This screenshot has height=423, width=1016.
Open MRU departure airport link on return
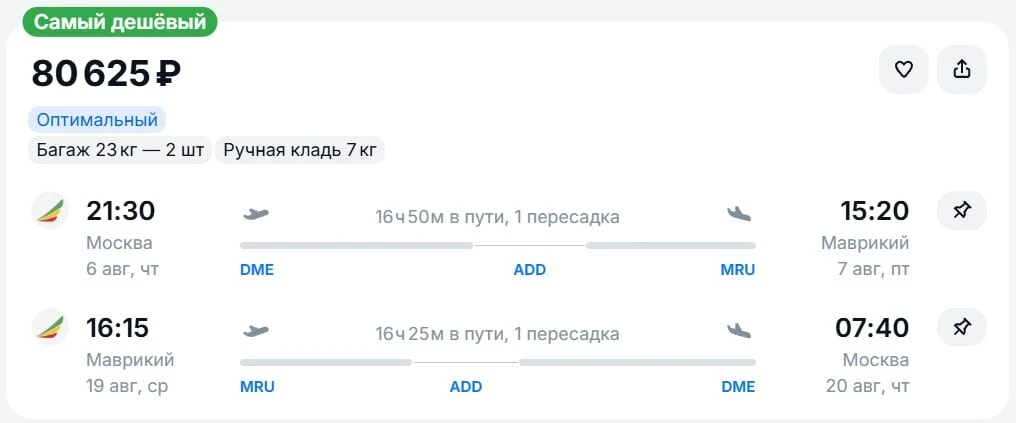[x=257, y=387]
